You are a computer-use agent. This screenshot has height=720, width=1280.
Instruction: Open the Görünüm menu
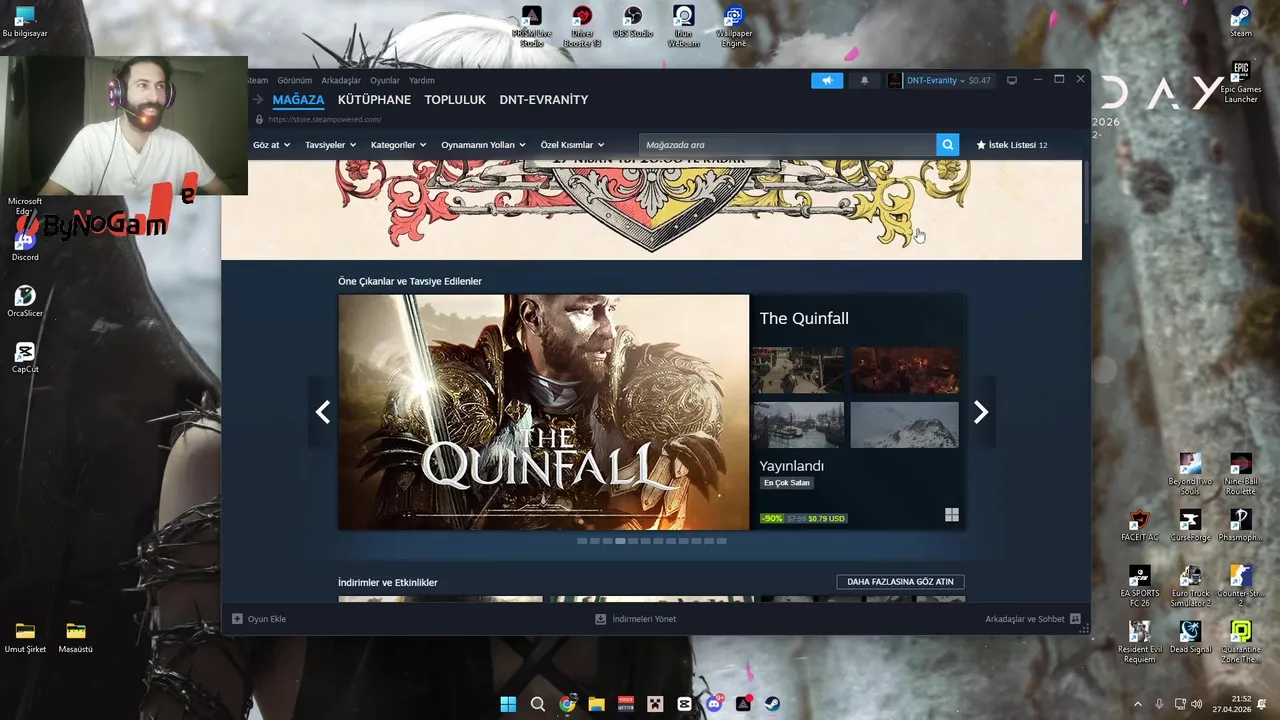tap(295, 80)
